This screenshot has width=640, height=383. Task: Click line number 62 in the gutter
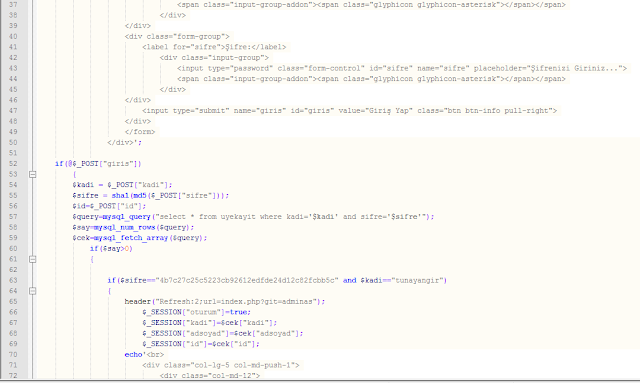pos(13,270)
